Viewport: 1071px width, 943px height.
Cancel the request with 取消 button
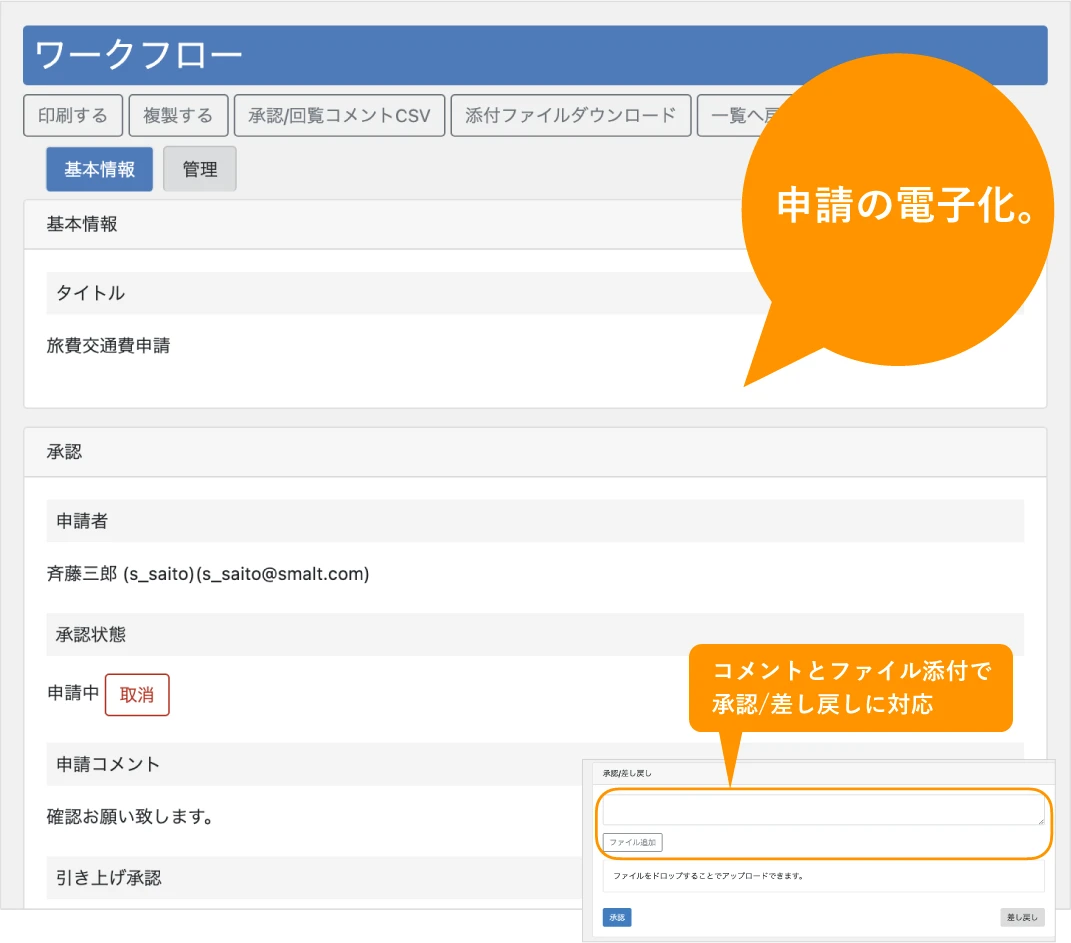(137, 695)
